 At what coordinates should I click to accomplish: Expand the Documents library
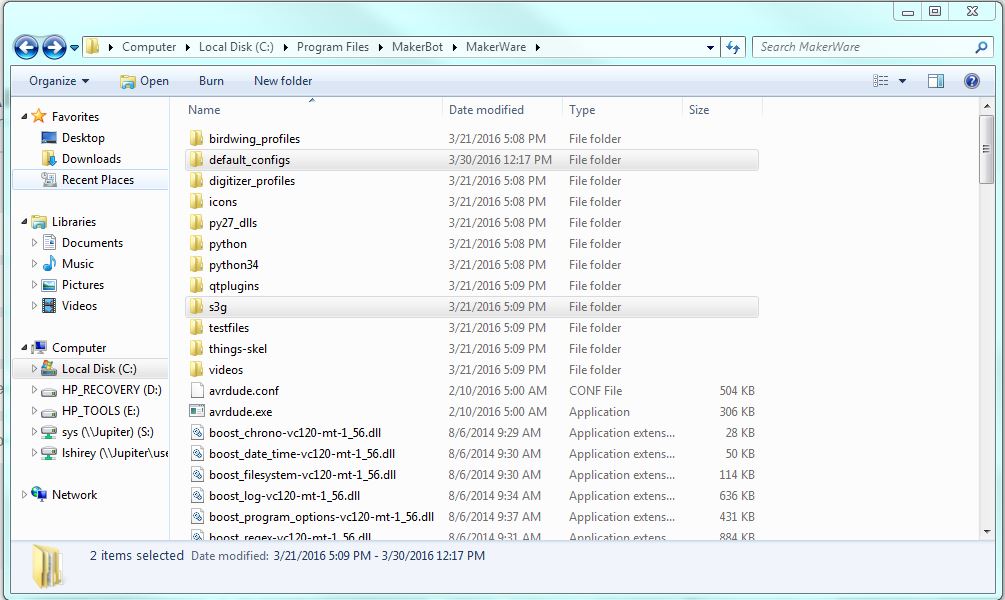34,243
